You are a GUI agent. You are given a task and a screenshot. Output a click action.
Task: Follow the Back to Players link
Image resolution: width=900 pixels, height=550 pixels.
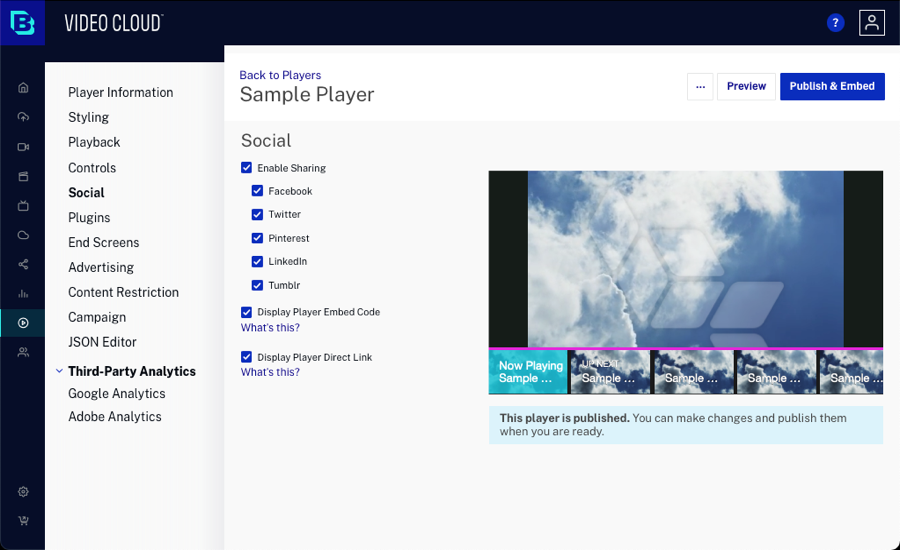click(280, 75)
